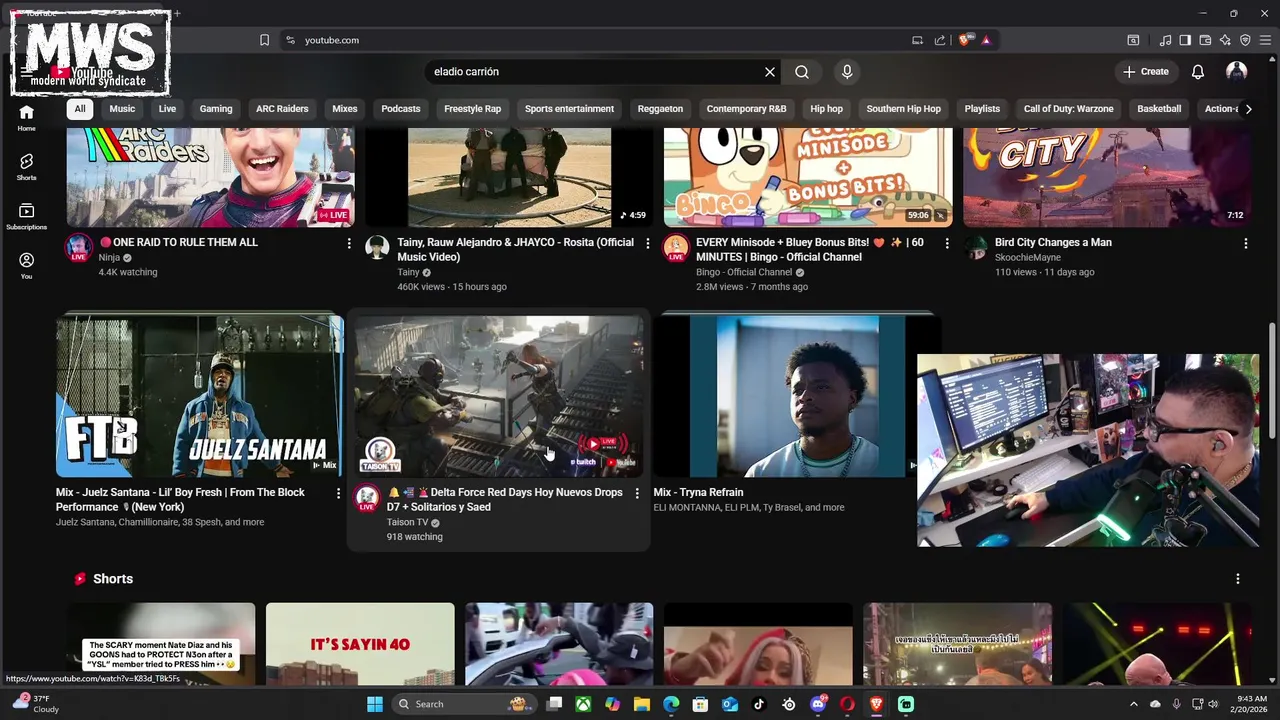Open options for Bird City Changes a Man

(1245, 243)
